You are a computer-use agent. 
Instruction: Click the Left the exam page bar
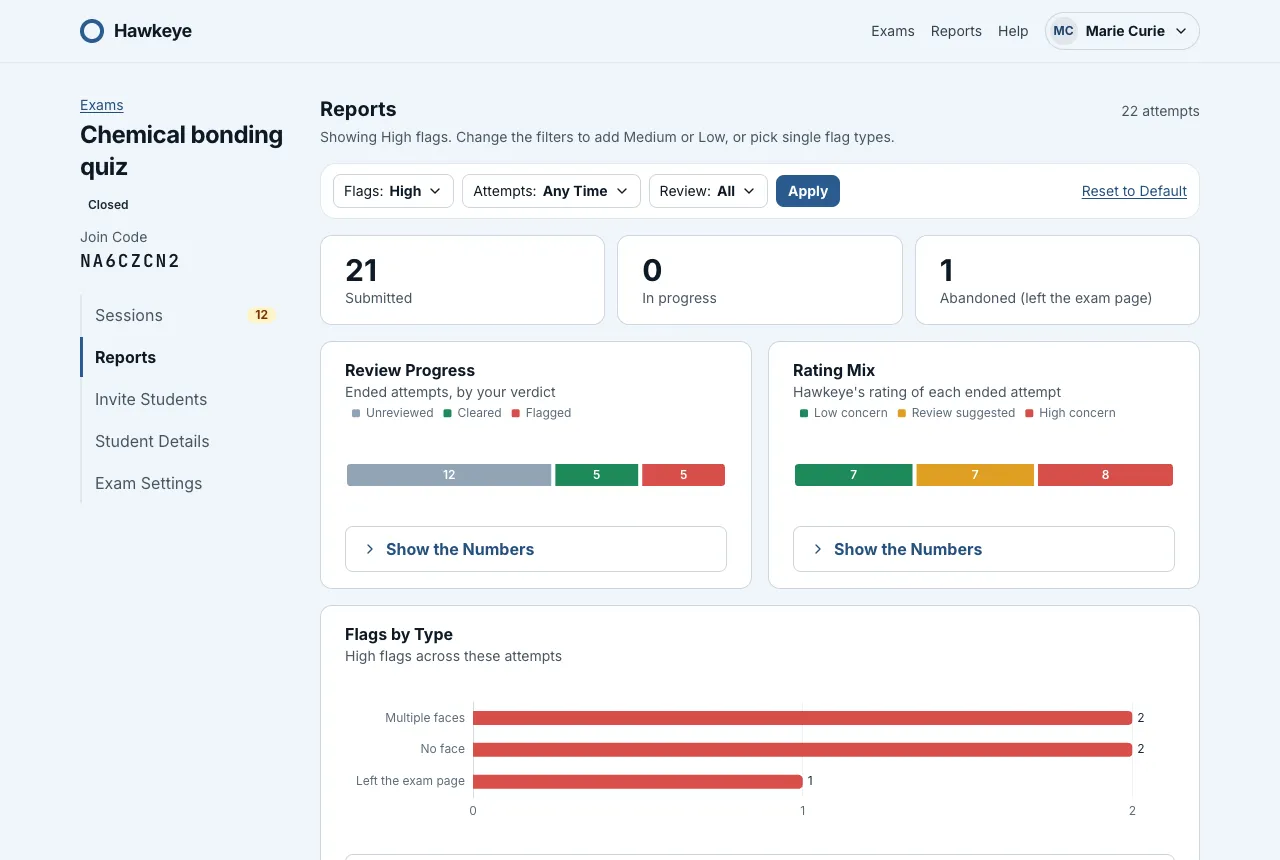click(638, 781)
